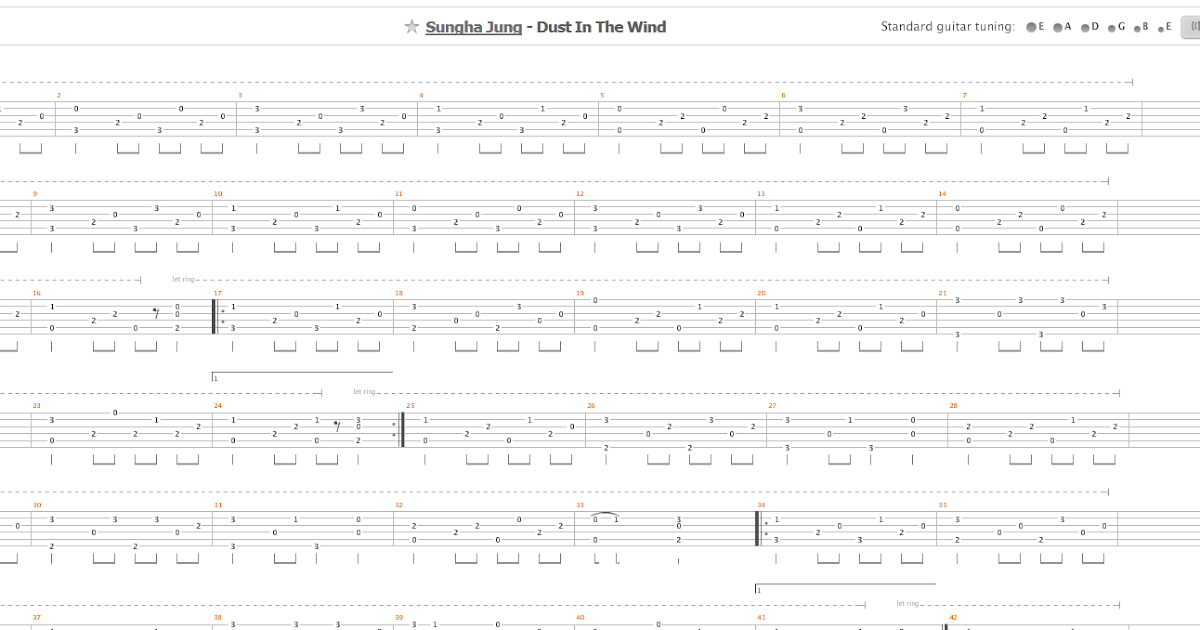Jump to measure number 23
Screen dimensions: 1200x630
click(x=36, y=406)
